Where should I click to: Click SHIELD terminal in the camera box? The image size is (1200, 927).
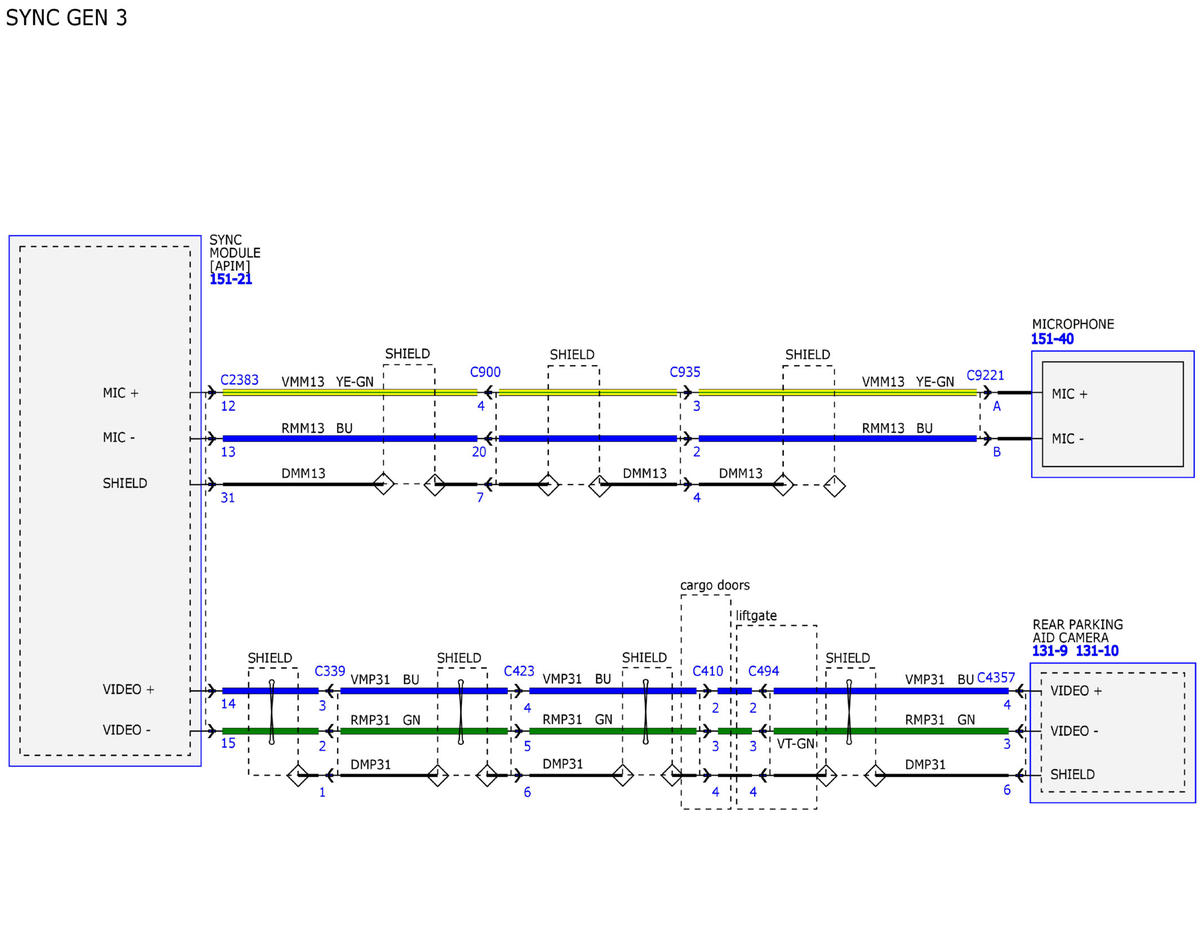pyautogui.click(x=1073, y=774)
